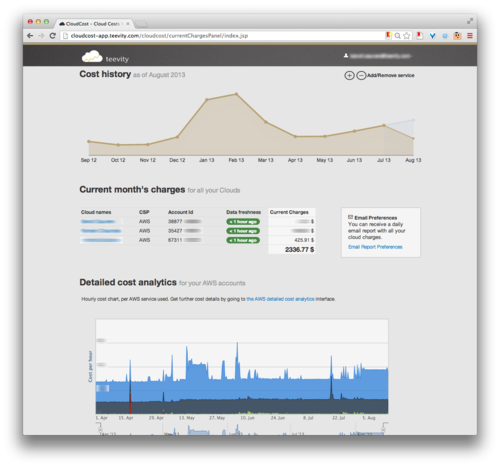Open the light blue circle extension
This screenshot has width=500, height=467.
(445, 36)
